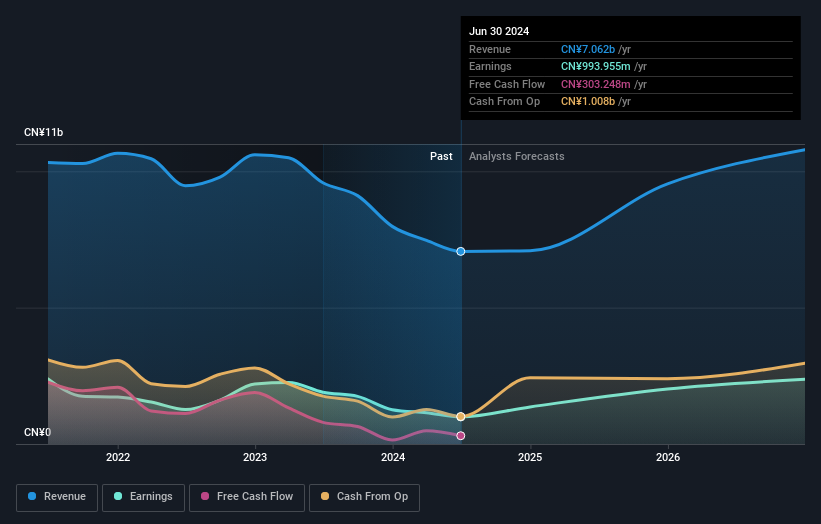This screenshot has height=524, width=821.
Task: Click the Analysts Forecasts label
Action: click(x=517, y=157)
